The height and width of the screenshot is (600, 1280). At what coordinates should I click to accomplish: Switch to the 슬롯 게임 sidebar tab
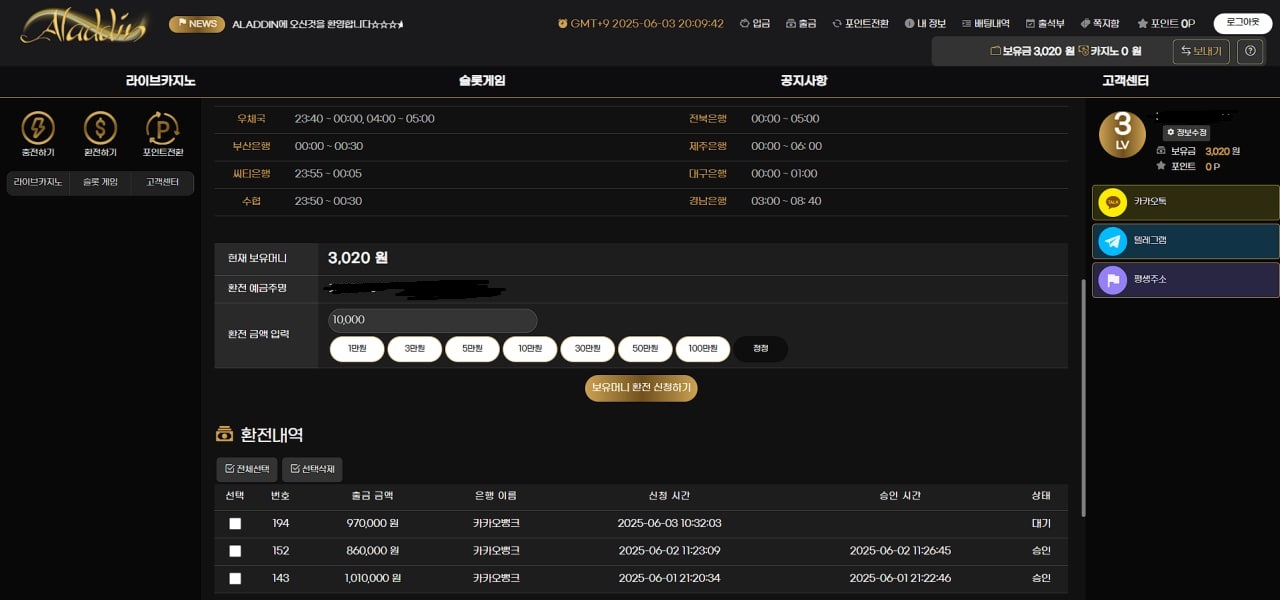coord(100,182)
